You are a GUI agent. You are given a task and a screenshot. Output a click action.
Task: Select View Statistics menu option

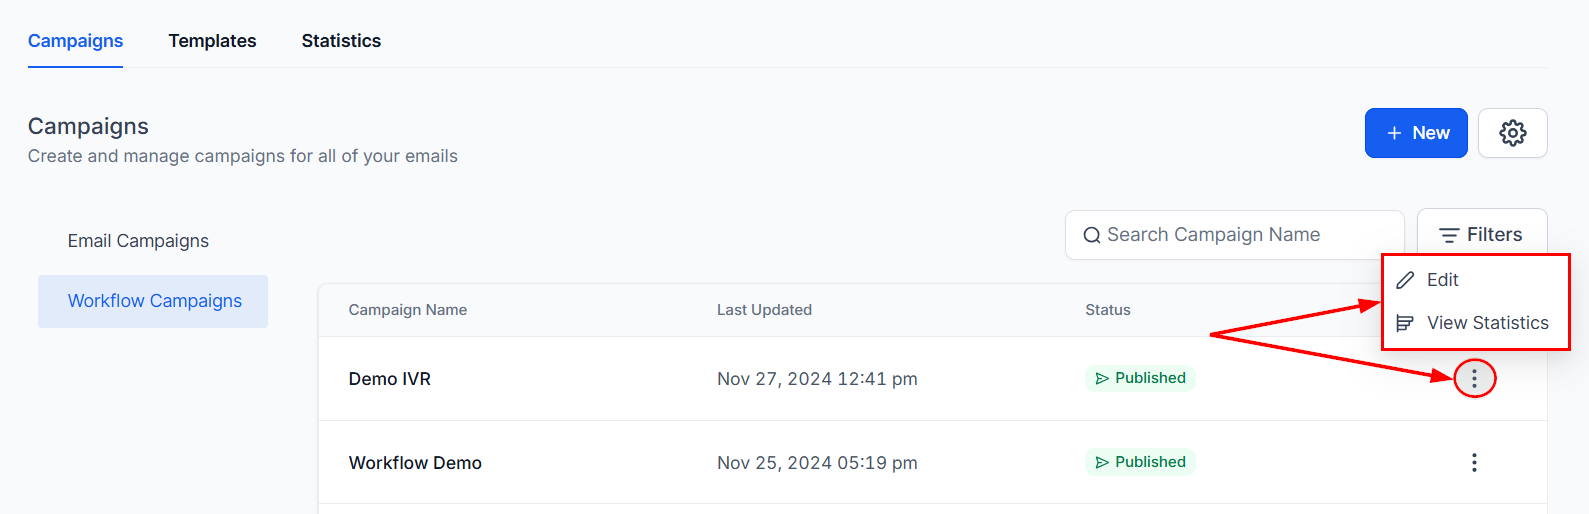point(1487,323)
